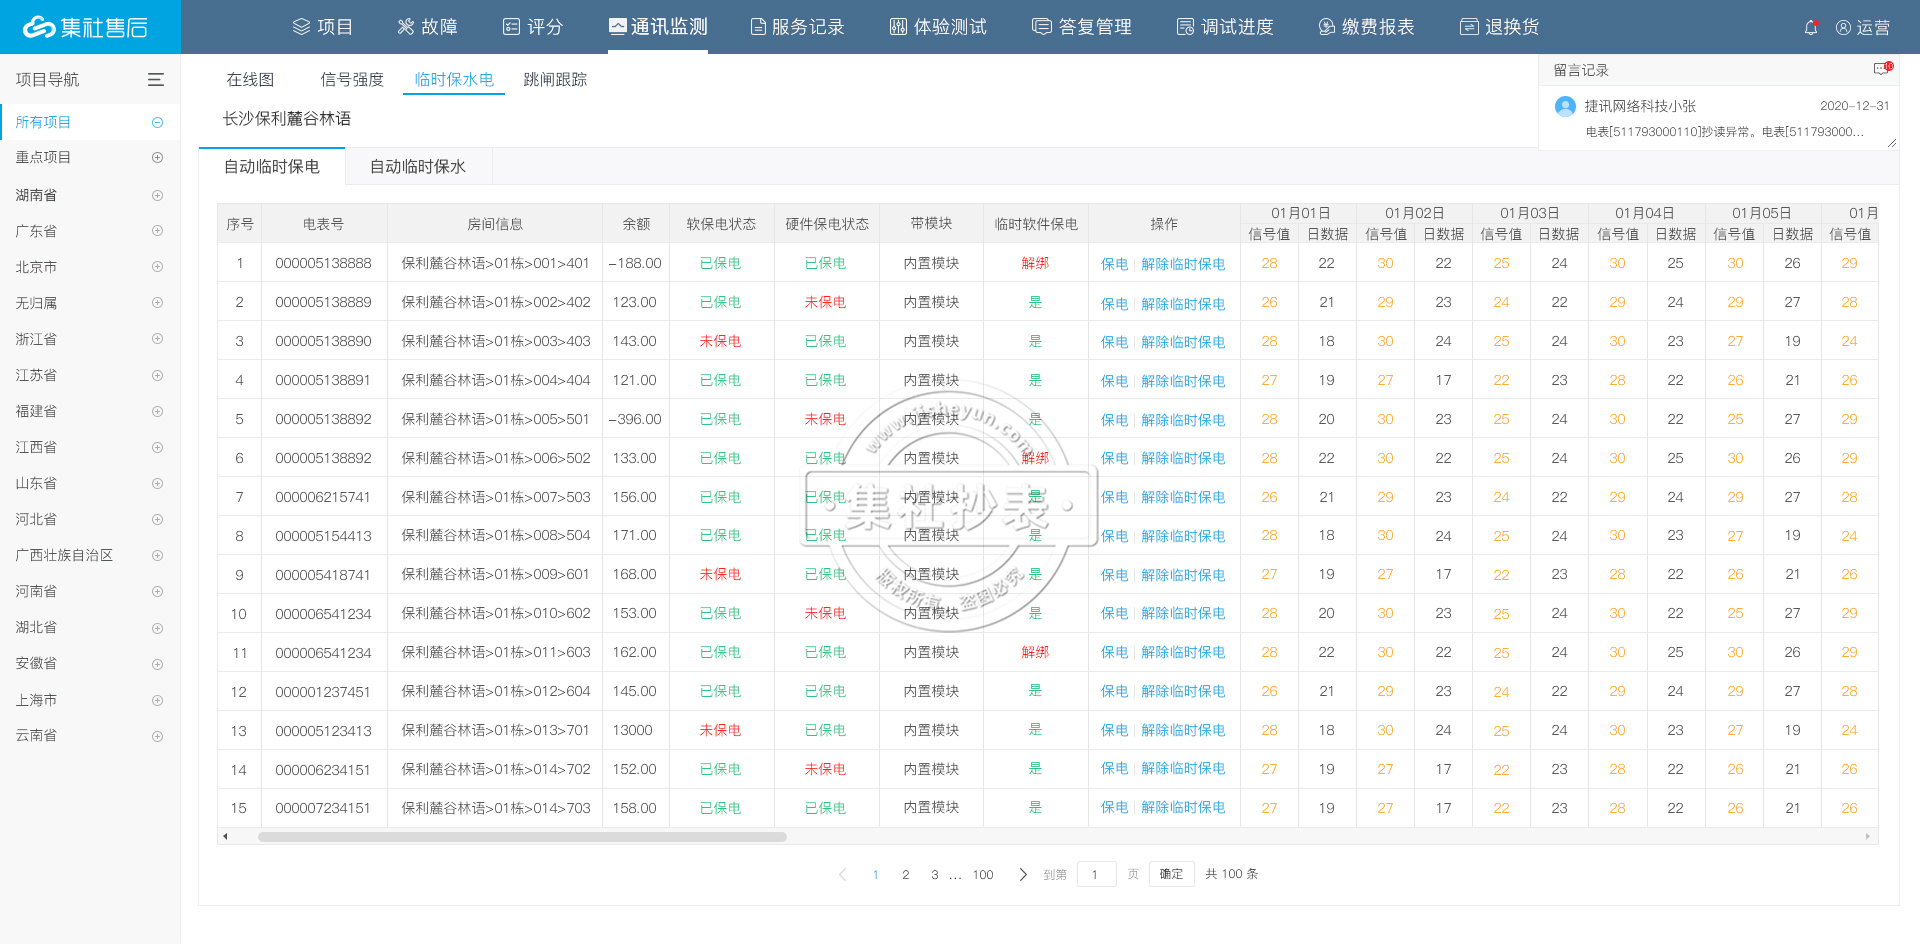Switch to the 自动临时保水 tab
This screenshot has height=944, width=1920.
pos(418,167)
